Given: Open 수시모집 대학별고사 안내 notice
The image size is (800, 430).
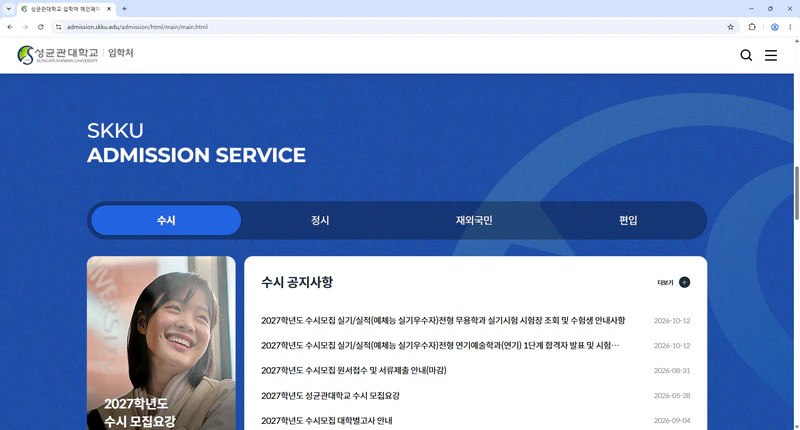Looking at the screenshot, I should click(x=327, y=420).
